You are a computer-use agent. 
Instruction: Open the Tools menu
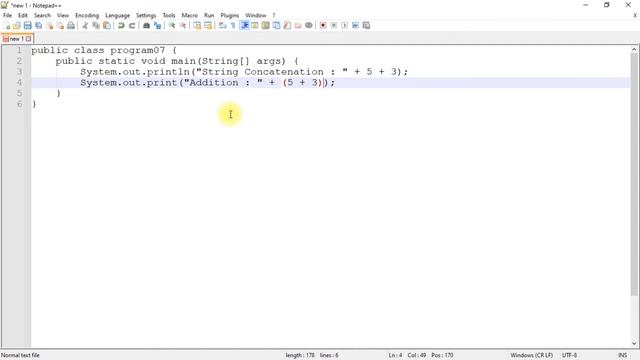pyautogui.click(x=169, y=16)
